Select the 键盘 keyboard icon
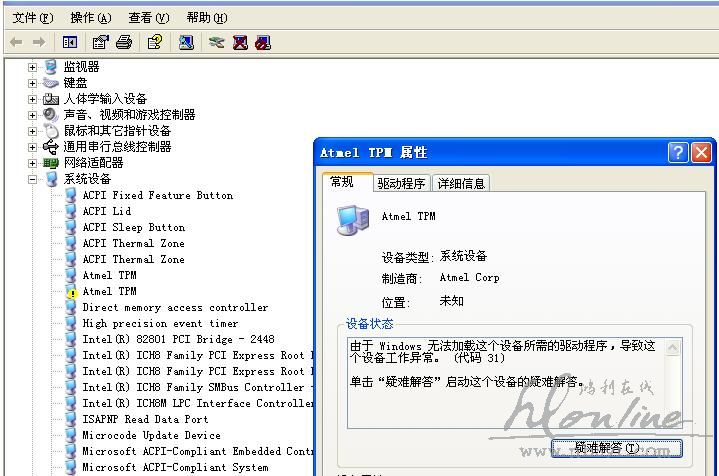Viewport: 719px width, 476px height. (x=51, y=83)
